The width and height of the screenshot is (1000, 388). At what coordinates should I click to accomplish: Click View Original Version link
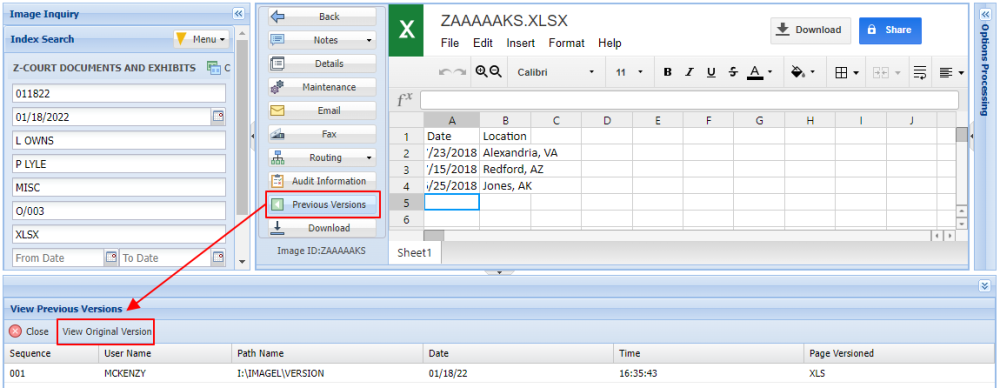[107, 331]
